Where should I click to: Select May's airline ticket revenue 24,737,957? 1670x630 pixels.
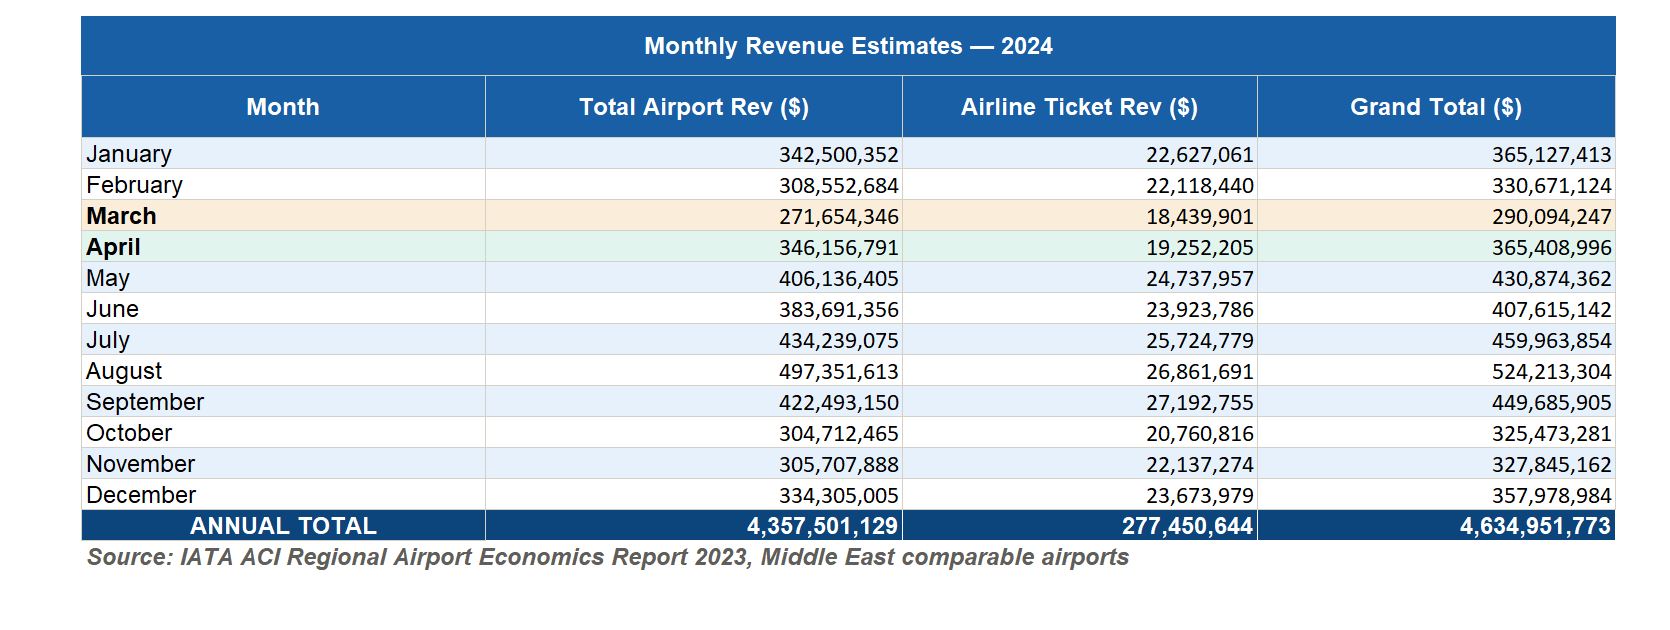pos(1199,279)
